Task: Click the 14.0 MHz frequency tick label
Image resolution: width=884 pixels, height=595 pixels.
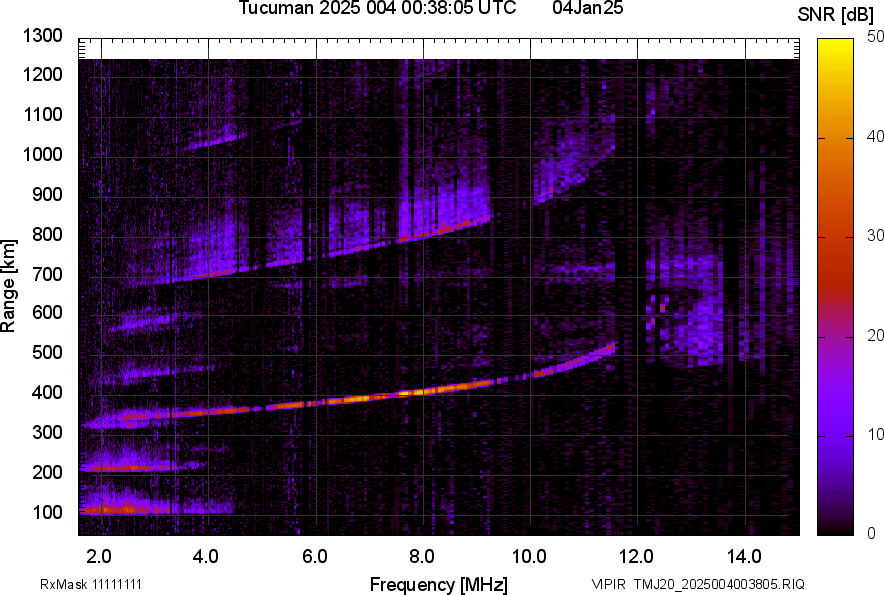Action: point(745,554)
